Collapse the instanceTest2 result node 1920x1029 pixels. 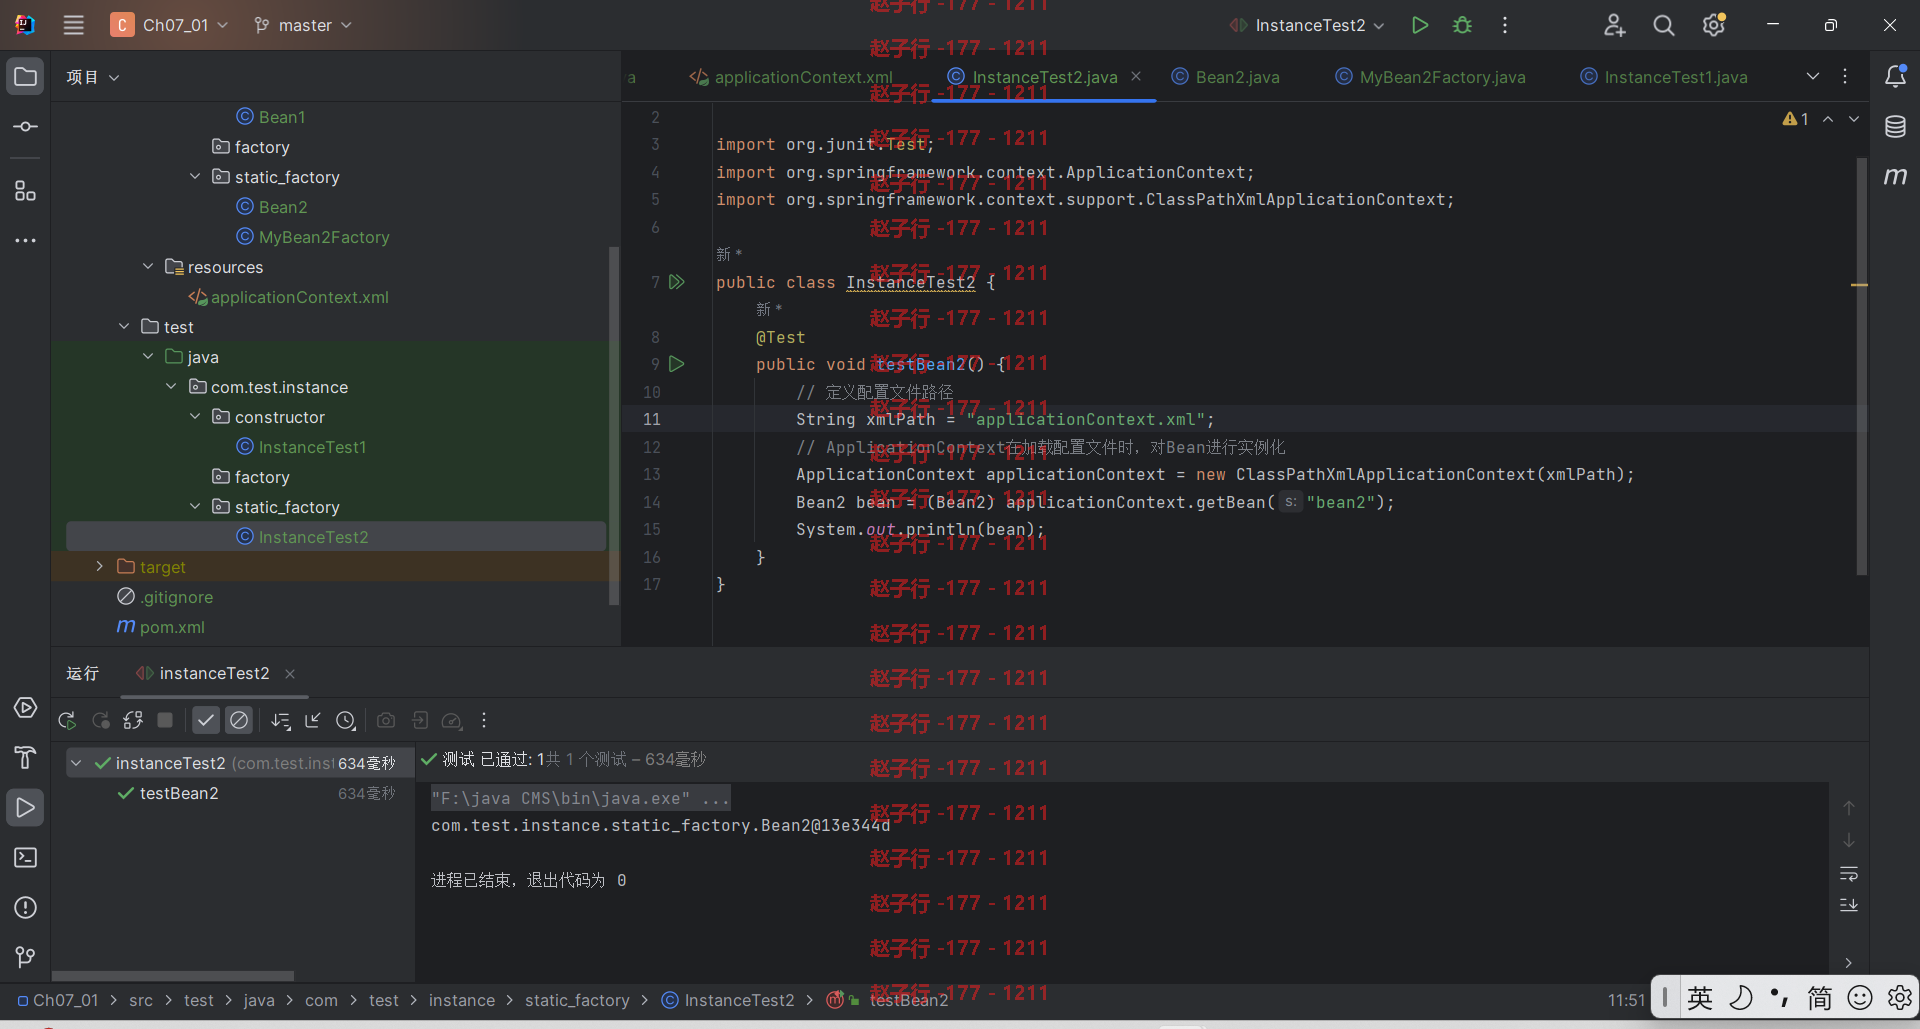point(76,763)
